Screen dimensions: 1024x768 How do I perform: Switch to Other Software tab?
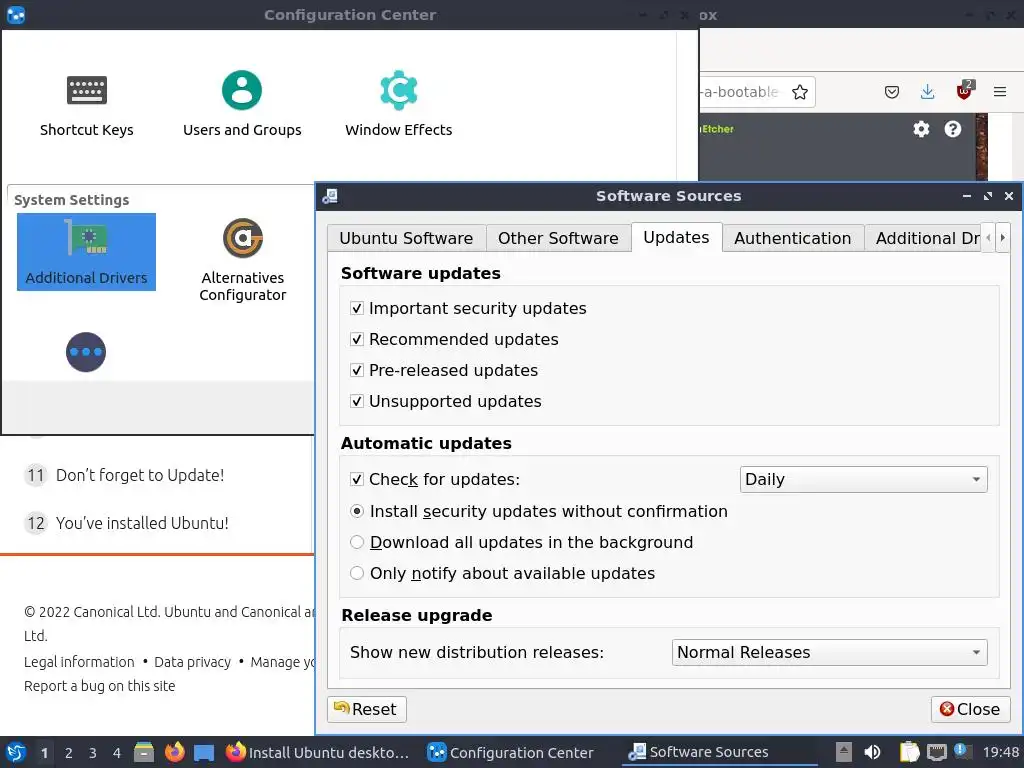tap(558, 238)
